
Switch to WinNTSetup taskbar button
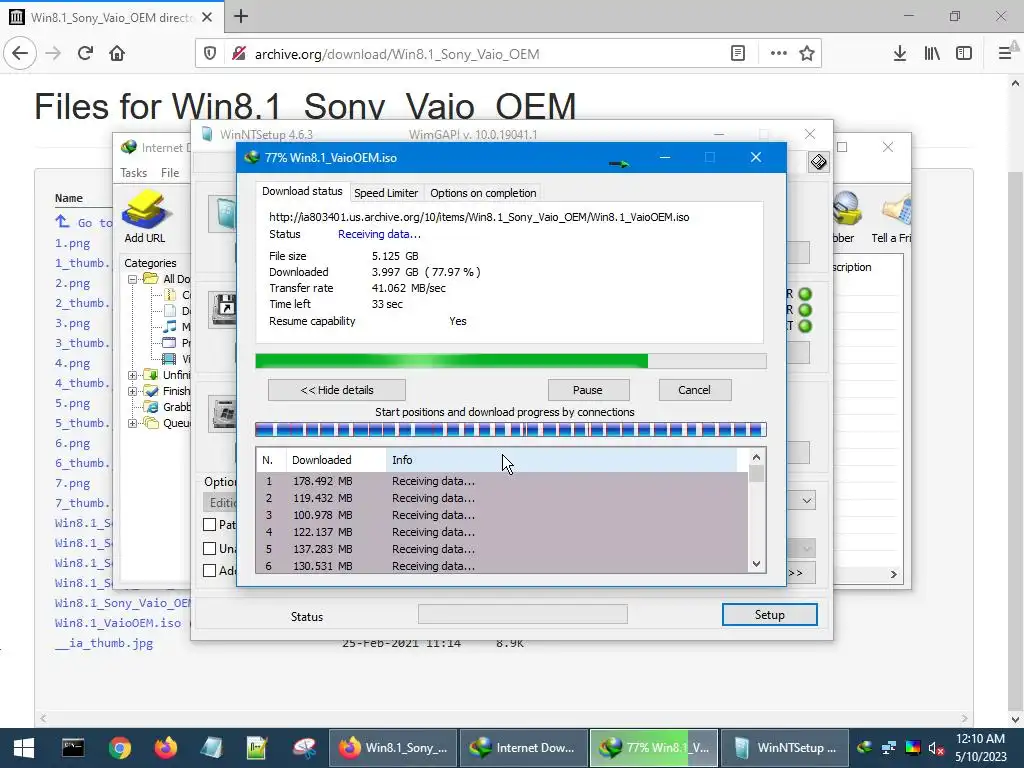click(x=785, y=748)
